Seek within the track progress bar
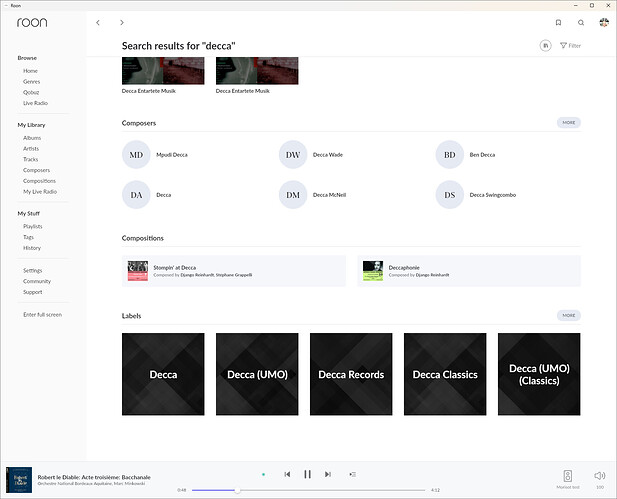The image size is (617, 499). pos(308,490)
